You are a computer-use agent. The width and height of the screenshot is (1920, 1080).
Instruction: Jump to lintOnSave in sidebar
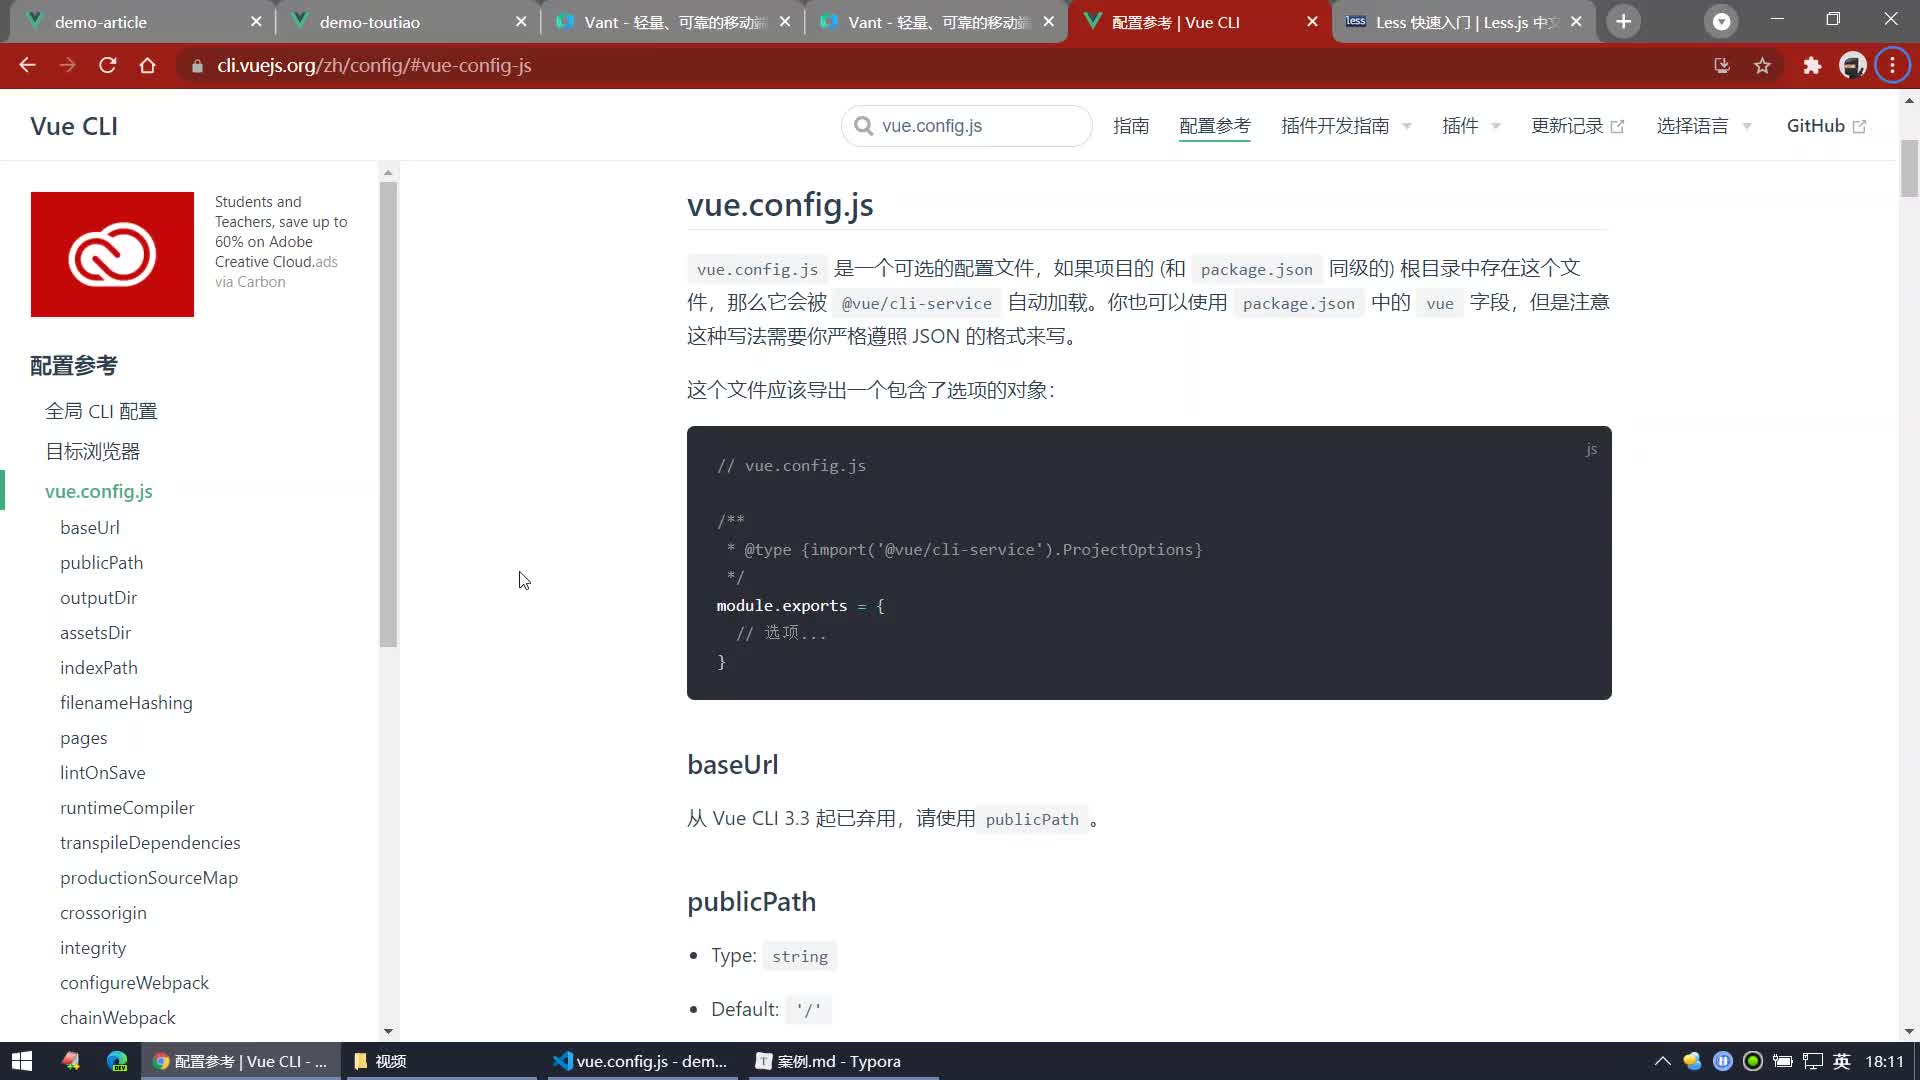pyautogui.click(x=102, y=773)
